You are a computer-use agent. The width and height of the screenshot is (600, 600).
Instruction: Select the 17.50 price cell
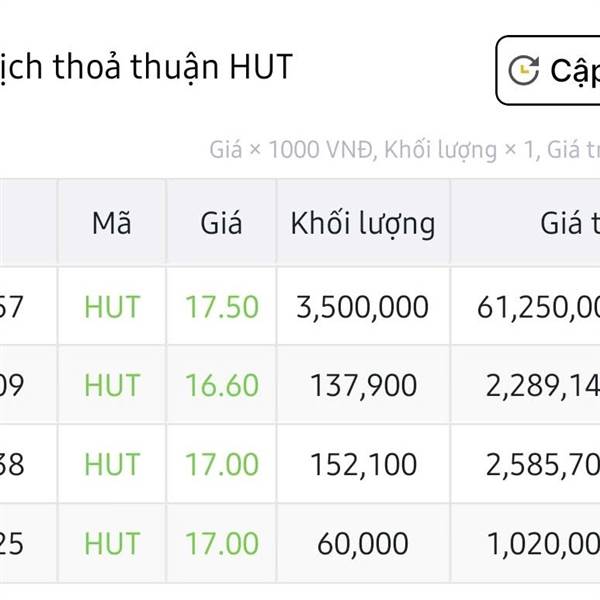221,306
